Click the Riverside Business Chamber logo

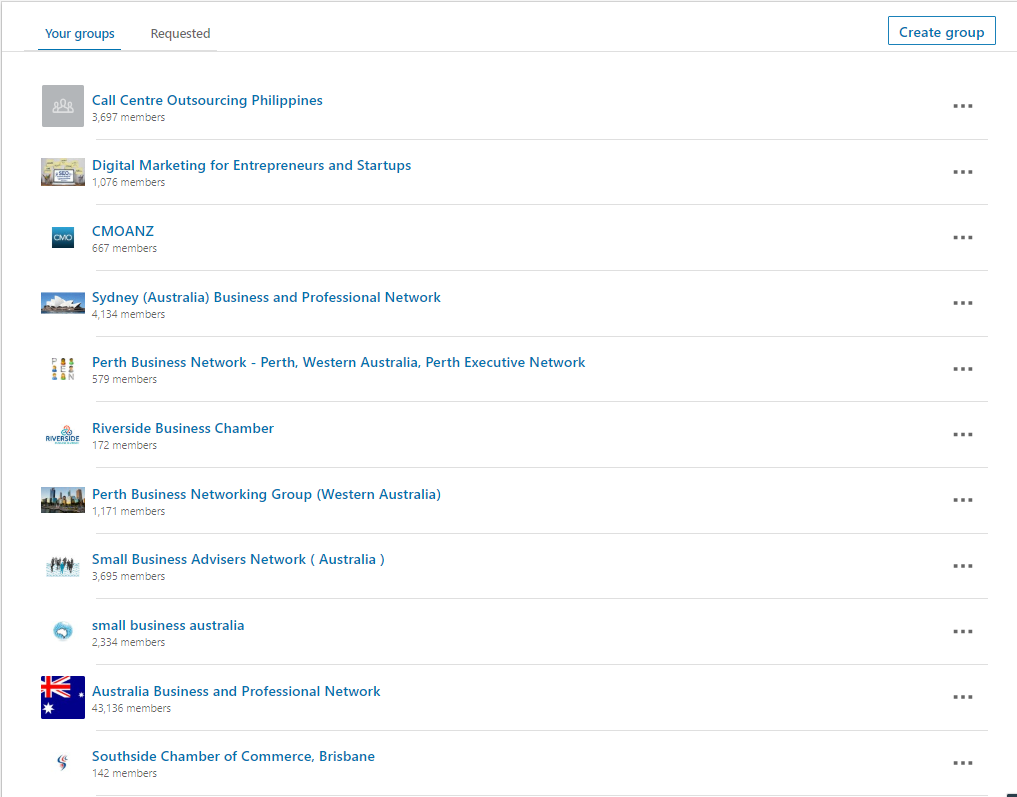coord(62,435)
